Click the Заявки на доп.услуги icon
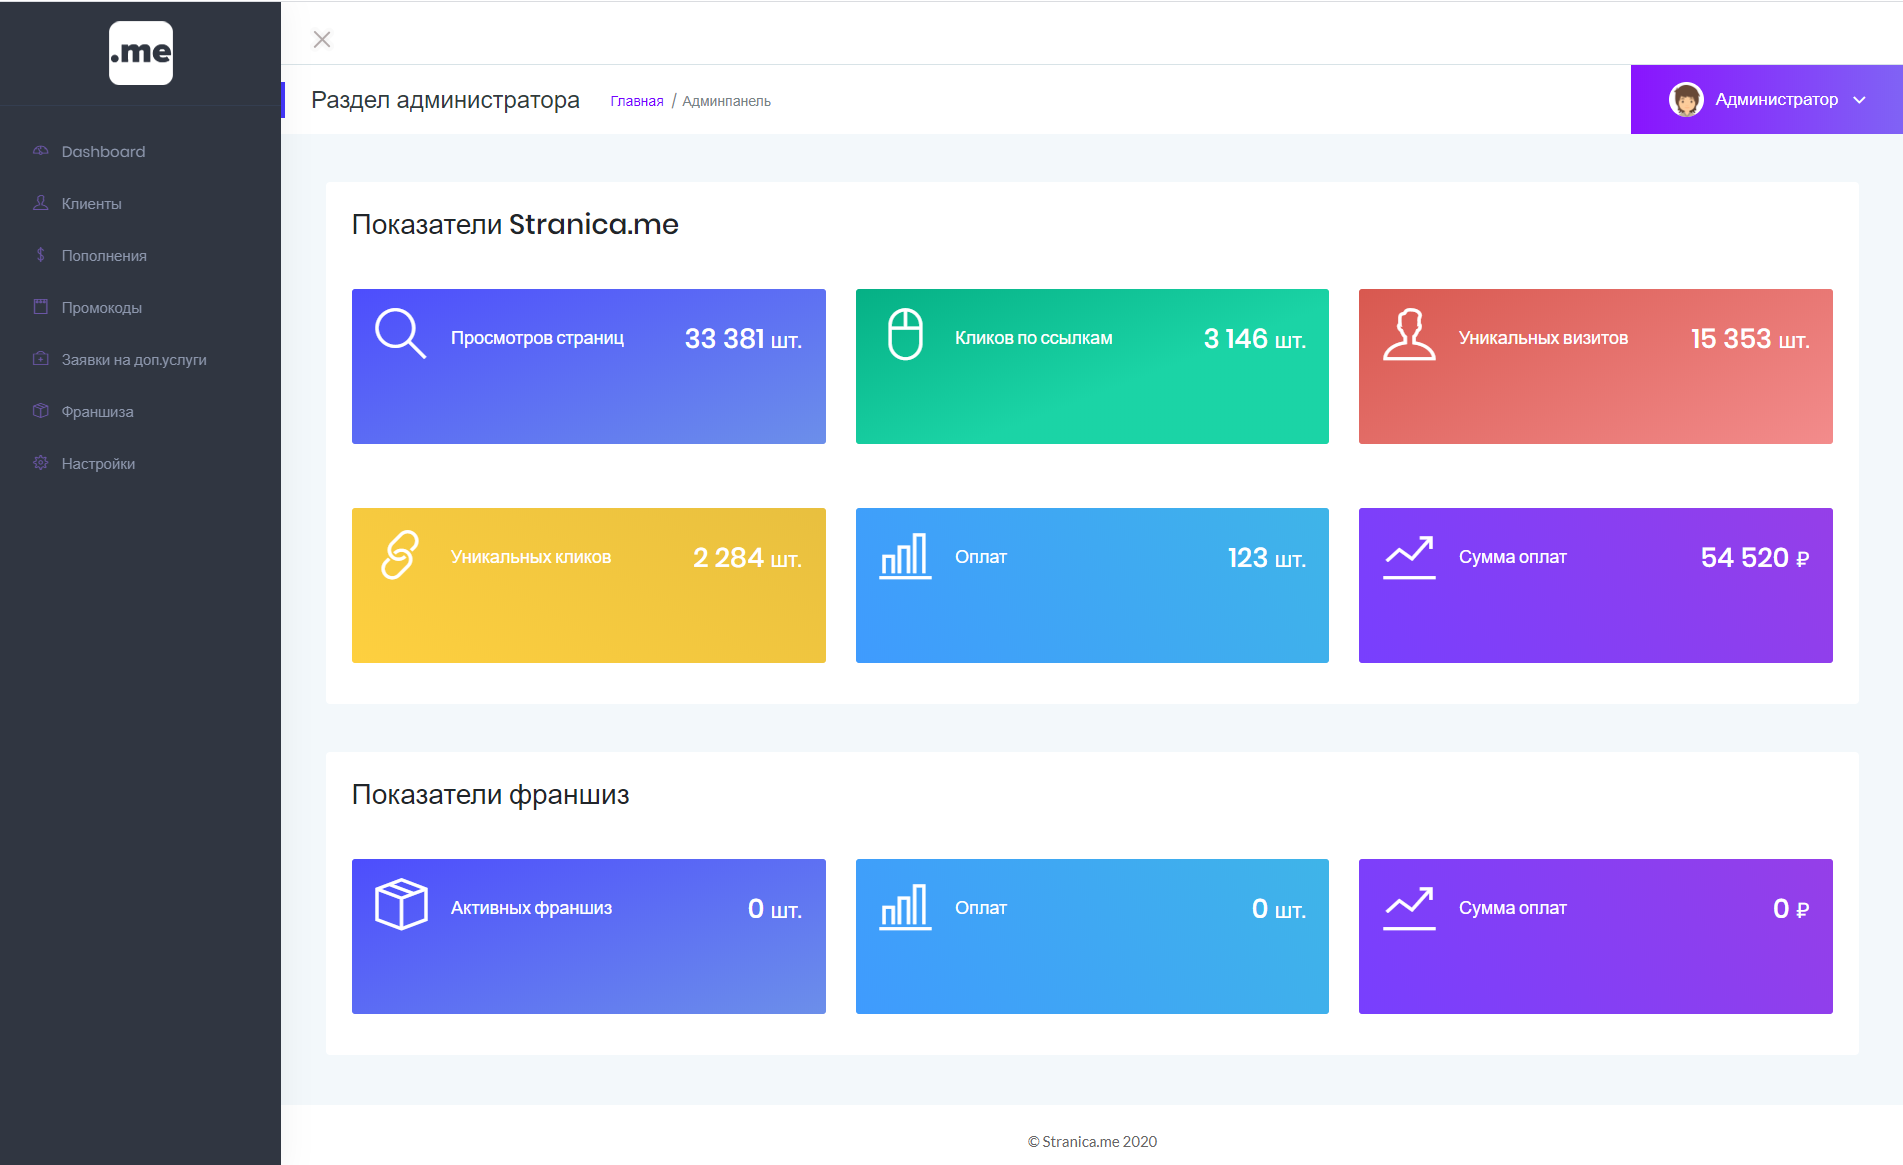 (41, 359)
